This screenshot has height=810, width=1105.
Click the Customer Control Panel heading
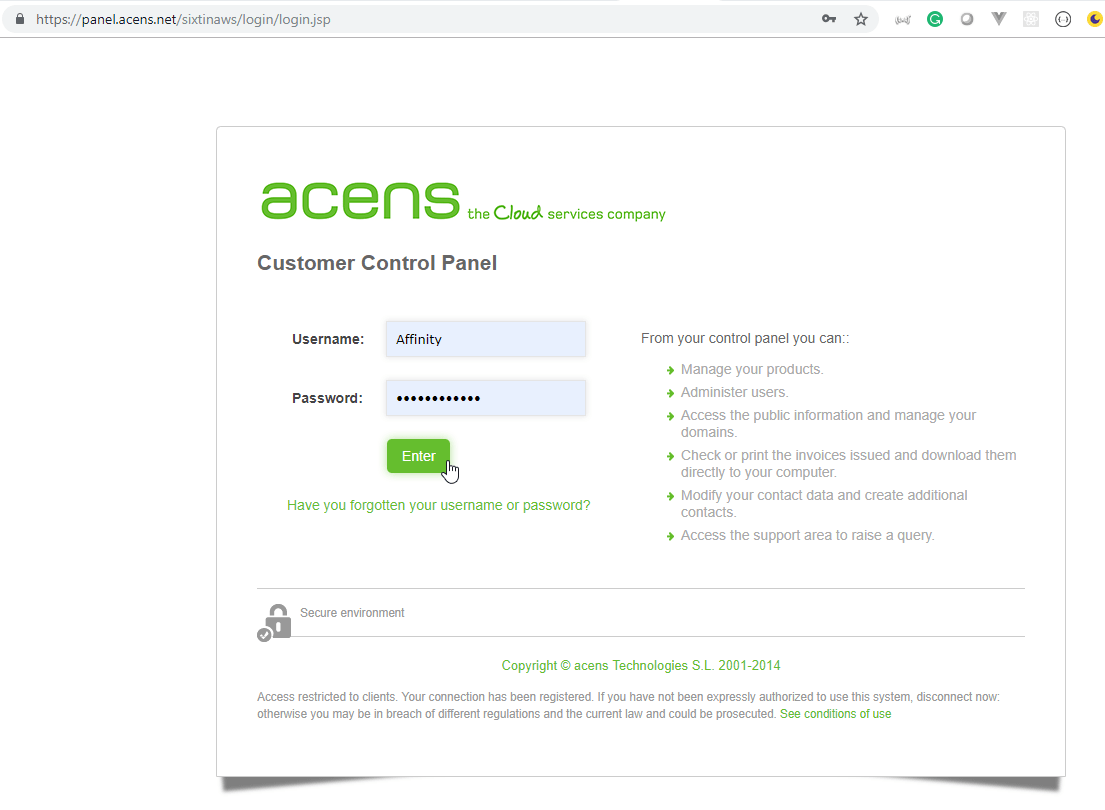[x=377, y=263]
